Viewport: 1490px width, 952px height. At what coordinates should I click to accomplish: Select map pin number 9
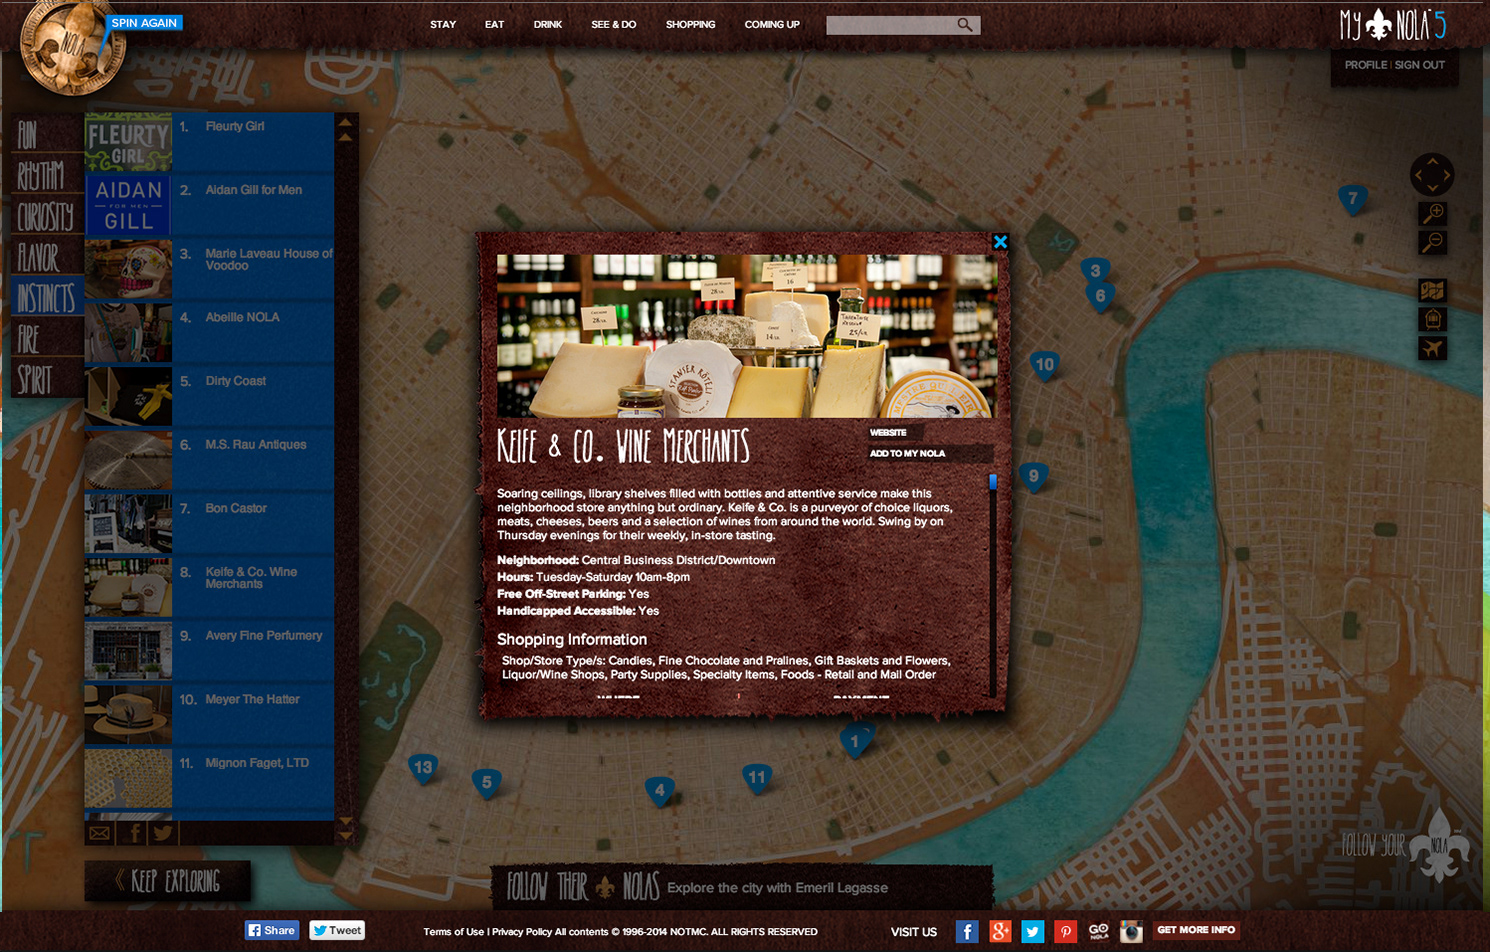tap(1034, 476)
